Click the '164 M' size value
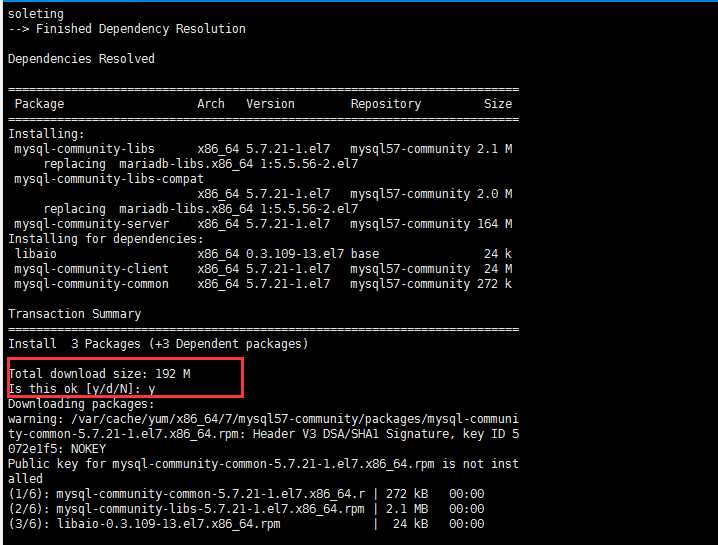The height and width of the screenshot is (545, 718). 495,224
